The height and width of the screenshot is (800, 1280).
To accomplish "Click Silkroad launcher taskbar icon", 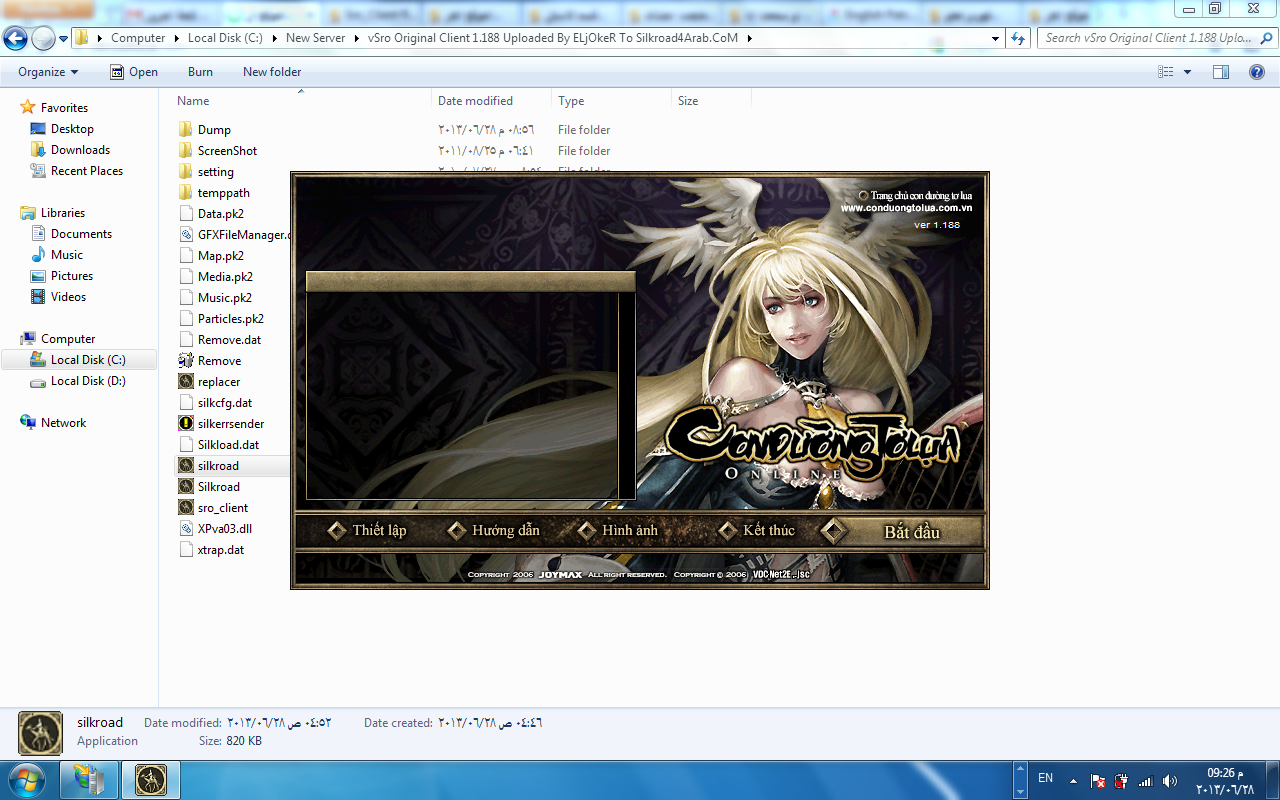I will [151, 779].
